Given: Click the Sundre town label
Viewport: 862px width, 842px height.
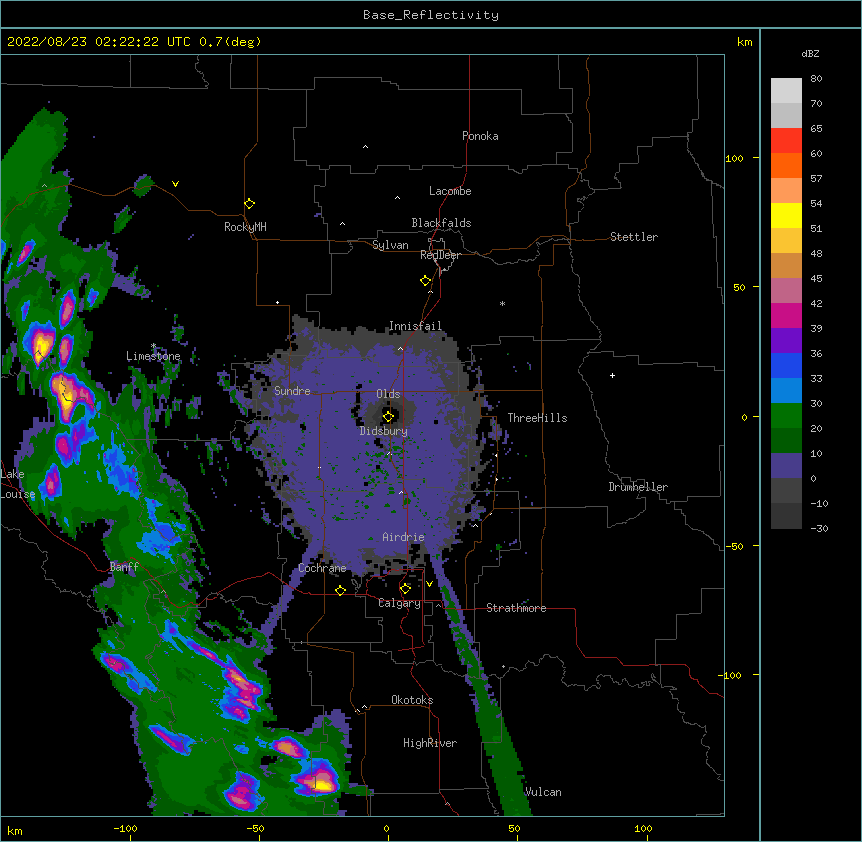Looking at the screenshot, I should 292,391.
